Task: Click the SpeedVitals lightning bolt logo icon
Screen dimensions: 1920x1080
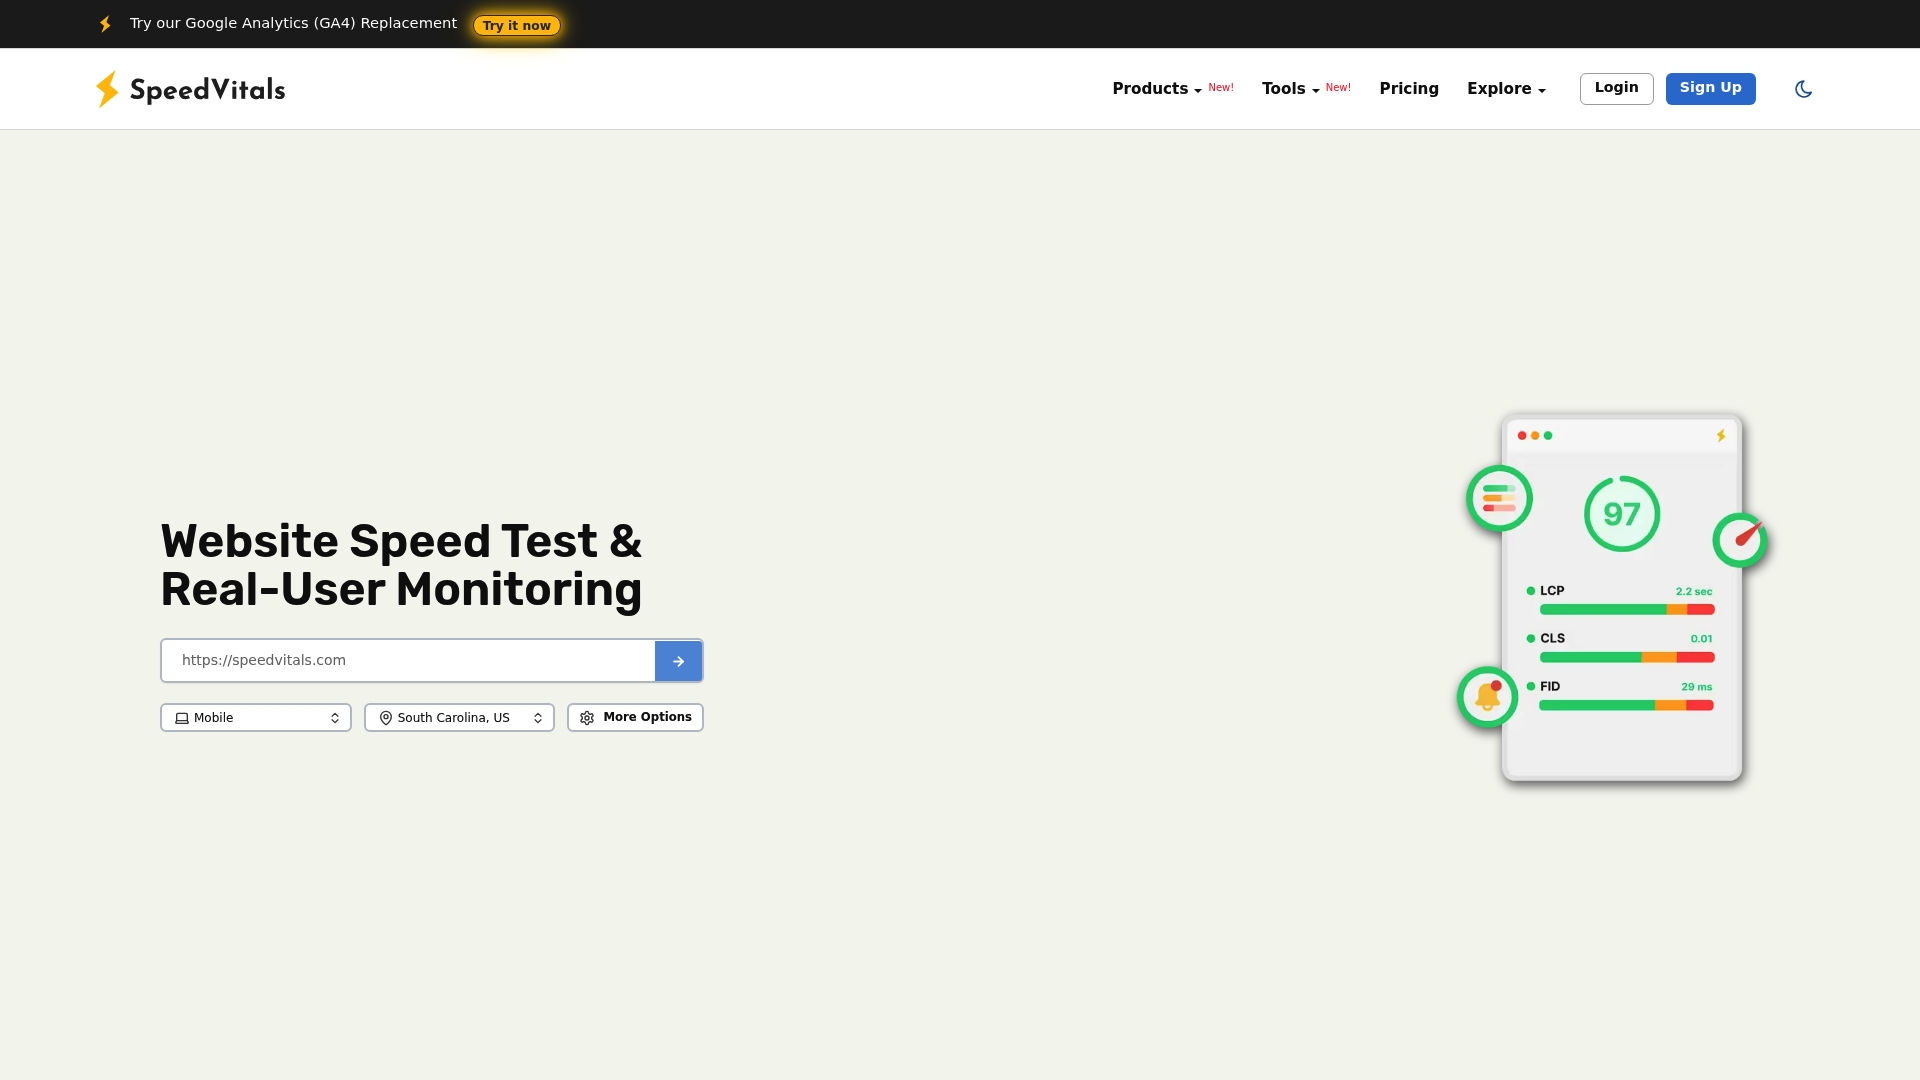Action: tap(108, 89)
